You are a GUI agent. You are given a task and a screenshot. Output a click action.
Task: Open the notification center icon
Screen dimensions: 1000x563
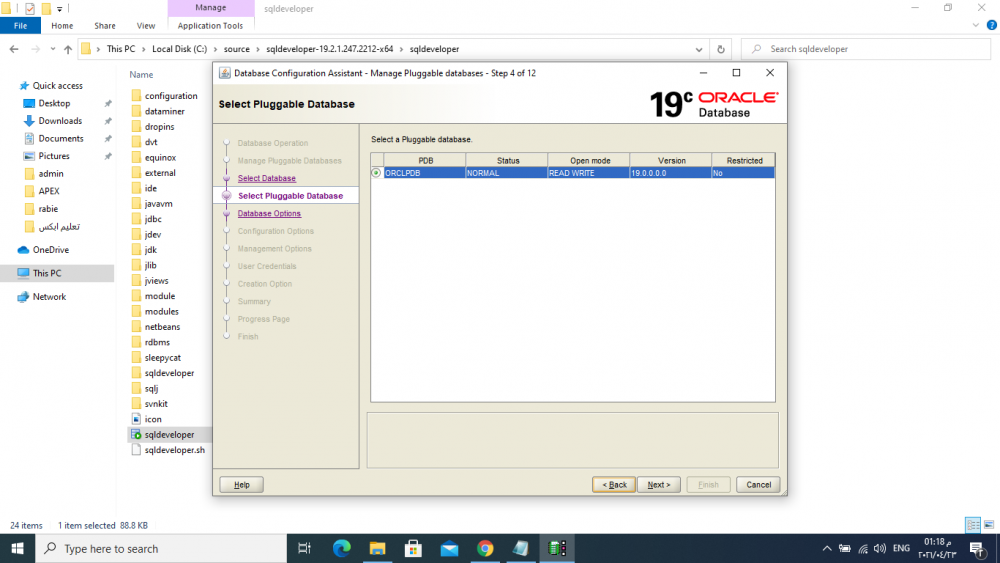click(976, 548)
